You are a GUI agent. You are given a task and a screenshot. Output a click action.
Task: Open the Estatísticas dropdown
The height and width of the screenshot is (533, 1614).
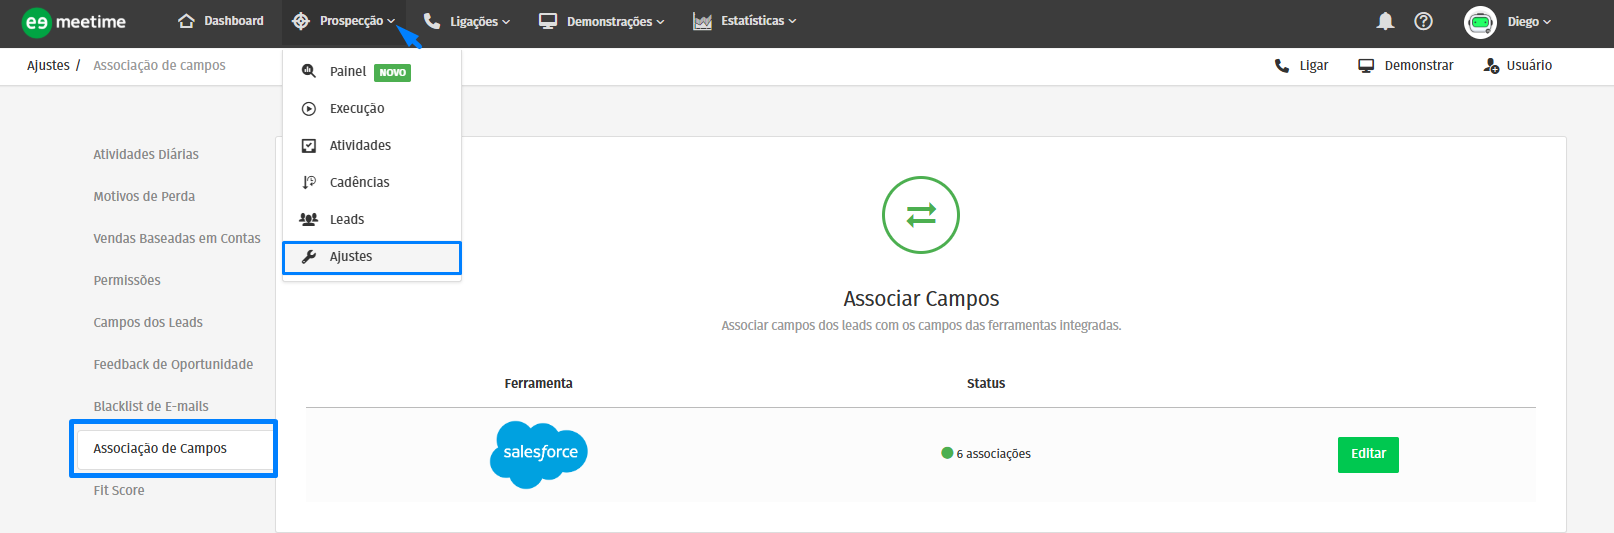[x=745, y=21]
